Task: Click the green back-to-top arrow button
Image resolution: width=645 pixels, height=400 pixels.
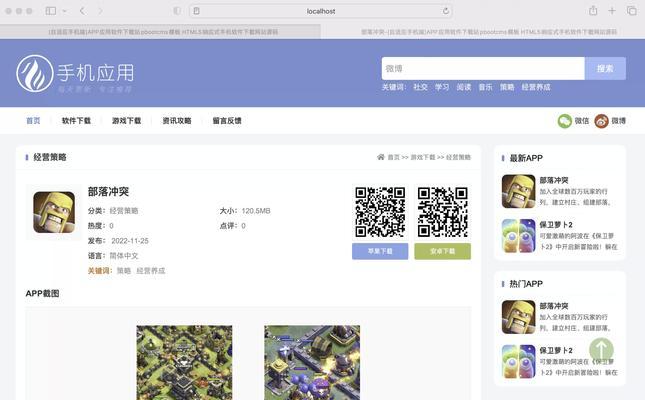Action: [x=601, y=350]
